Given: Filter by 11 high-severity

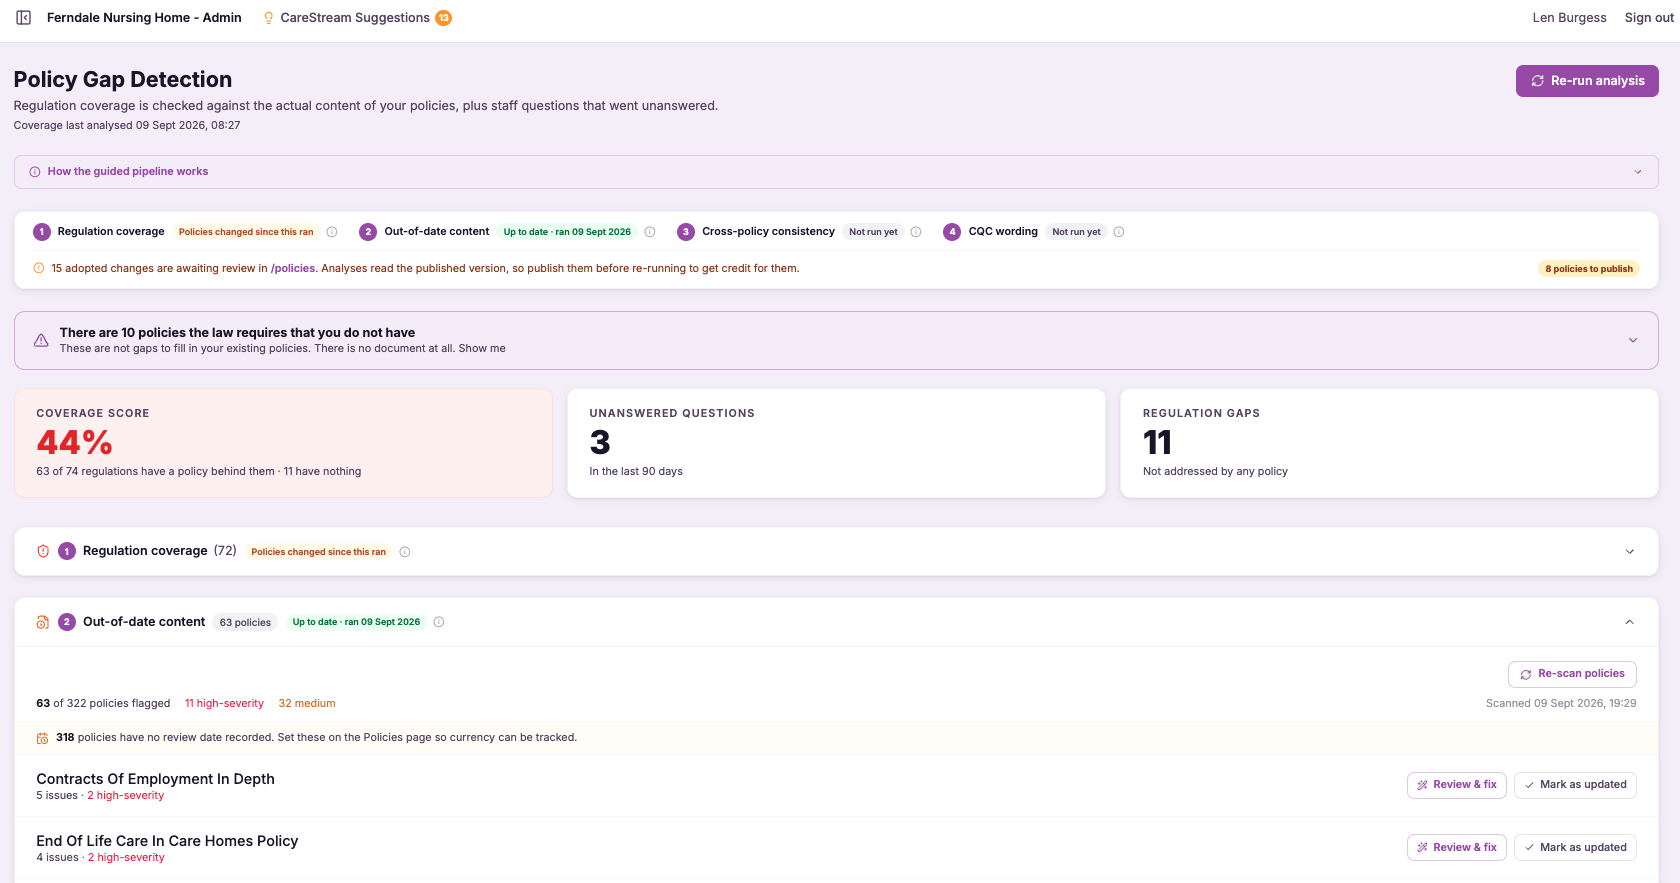Looking at the screenshot, I should click(x=224, y=704).
